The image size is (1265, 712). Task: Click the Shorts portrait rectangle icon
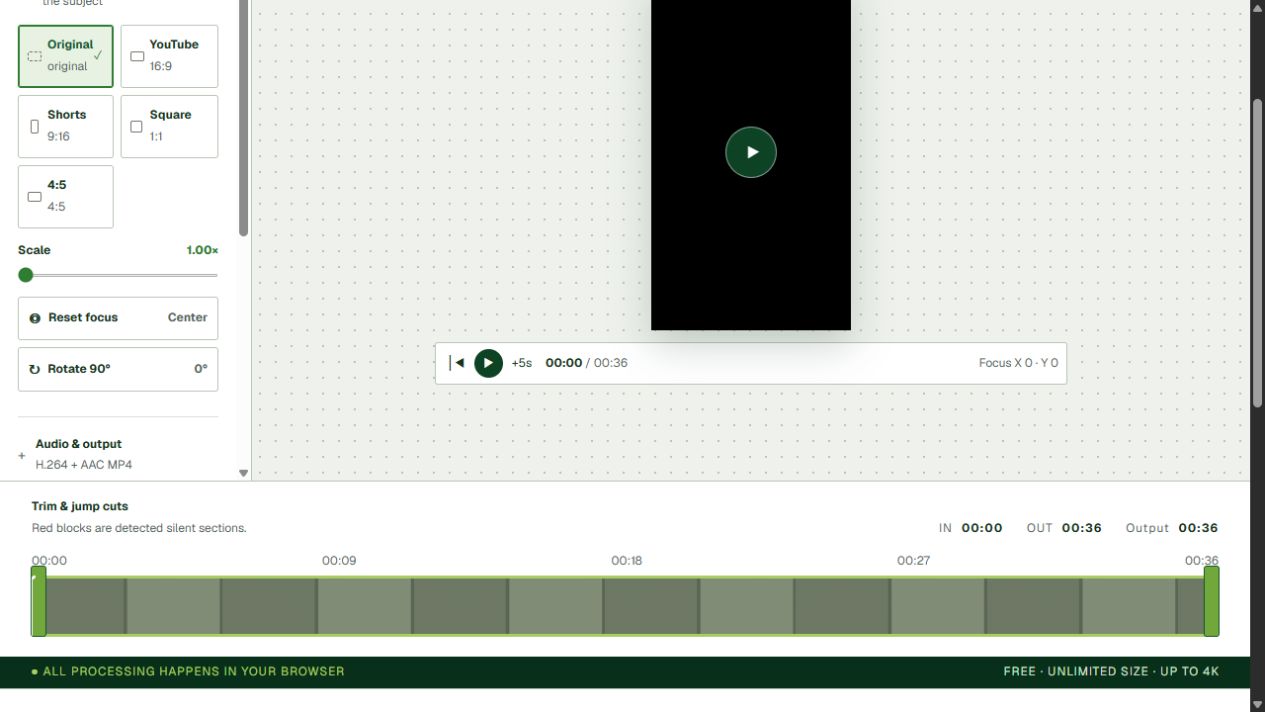click(x=35, y=127)
